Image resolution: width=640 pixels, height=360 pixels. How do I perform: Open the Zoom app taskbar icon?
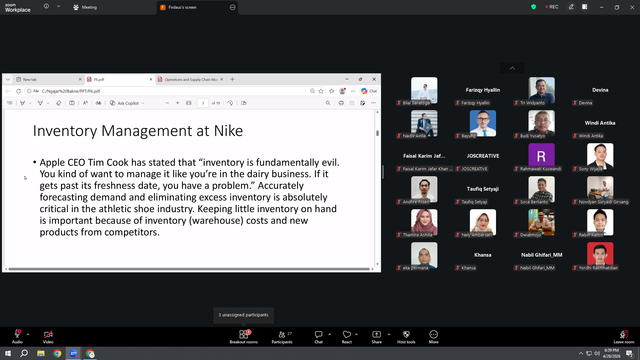point(73,353)
